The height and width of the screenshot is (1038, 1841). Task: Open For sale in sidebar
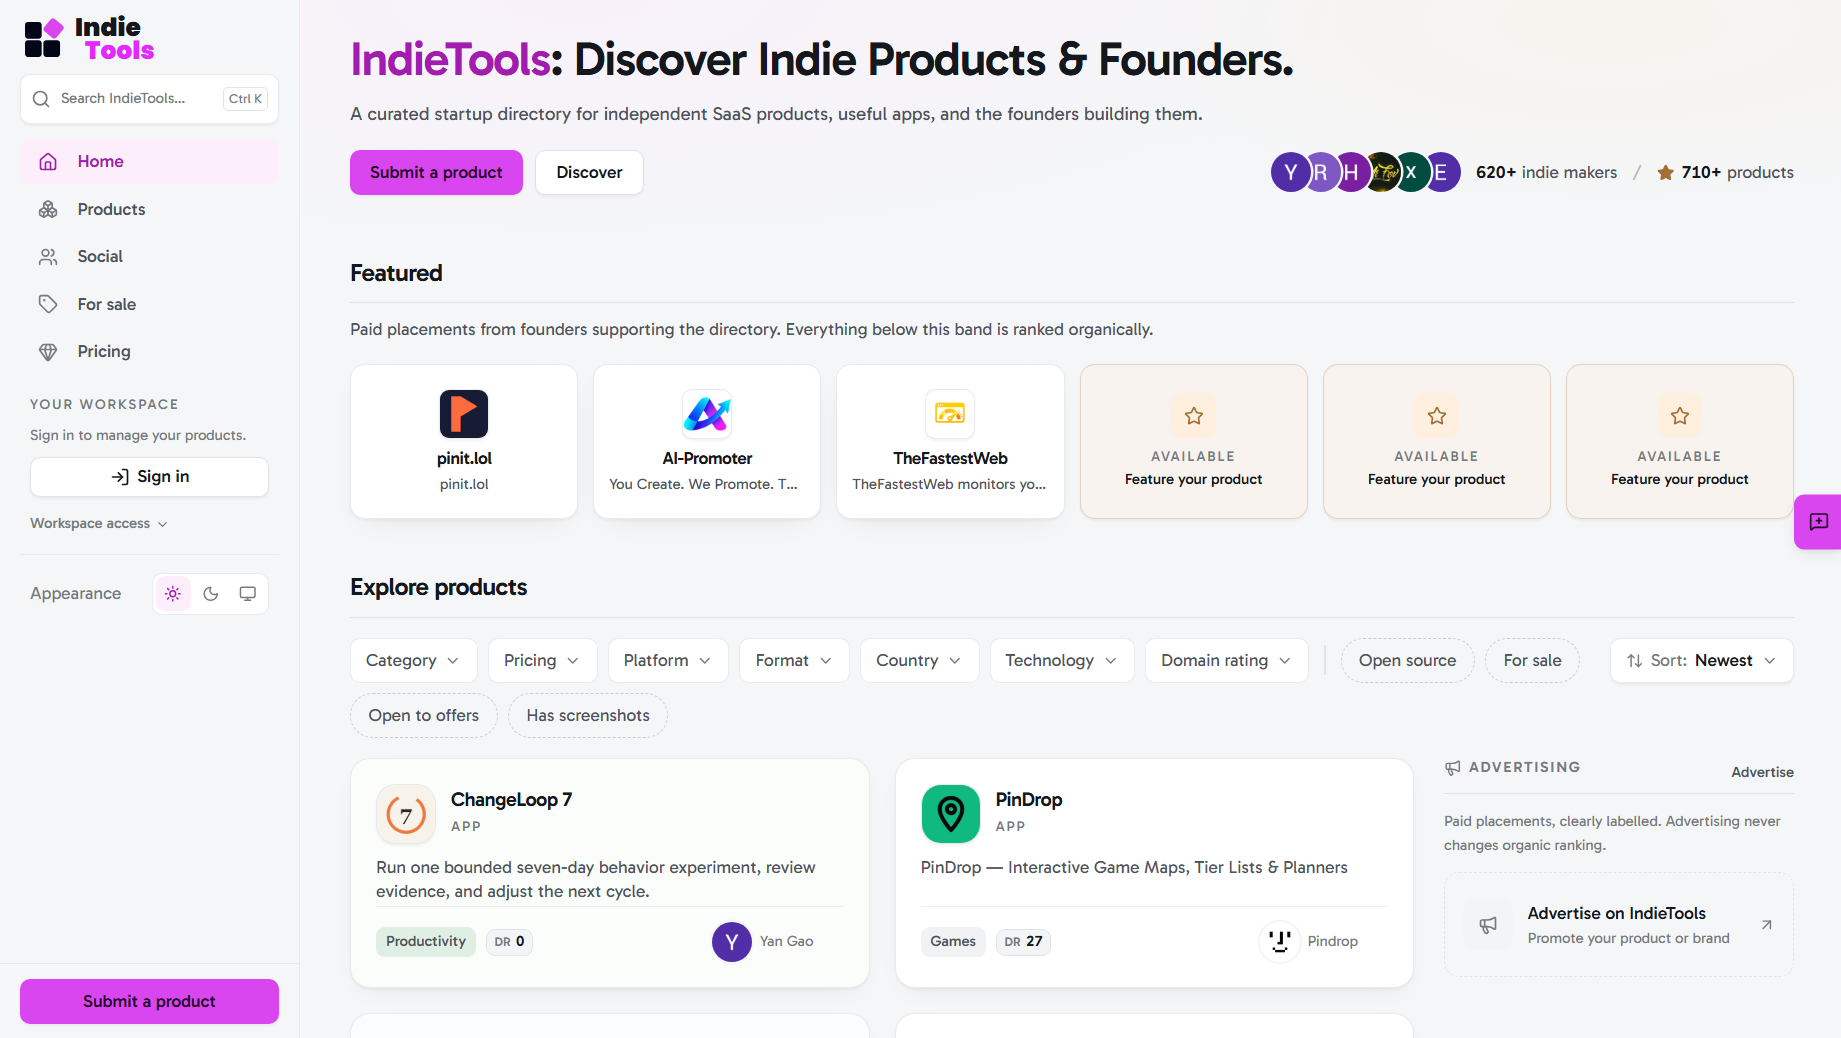pyautogui.click(x=149, y=305)
